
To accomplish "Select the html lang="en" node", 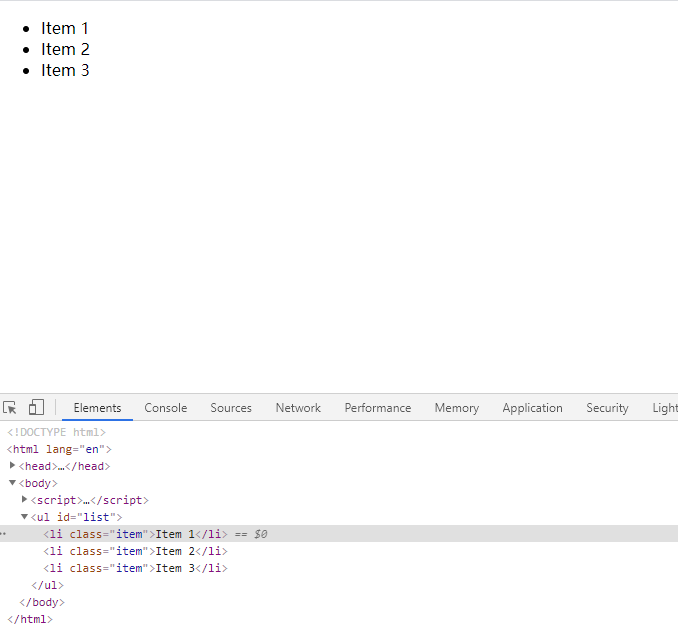I will [x=59, y=449].
